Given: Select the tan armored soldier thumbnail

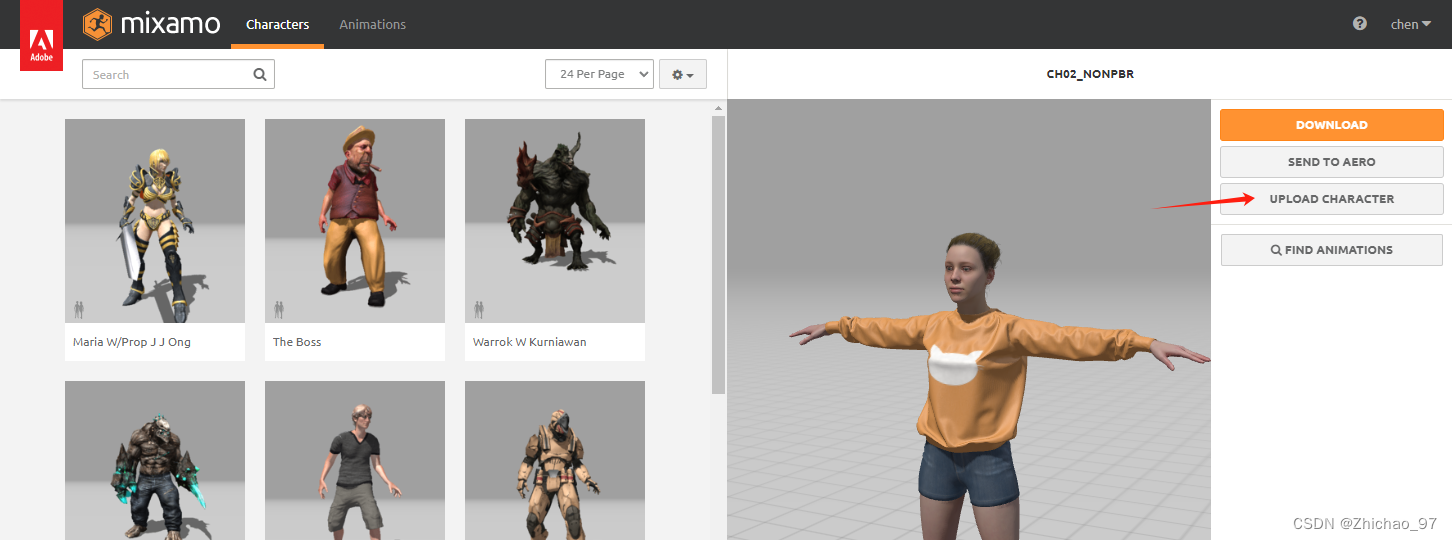Looking at the screenshot, I should tap(555, 460).
